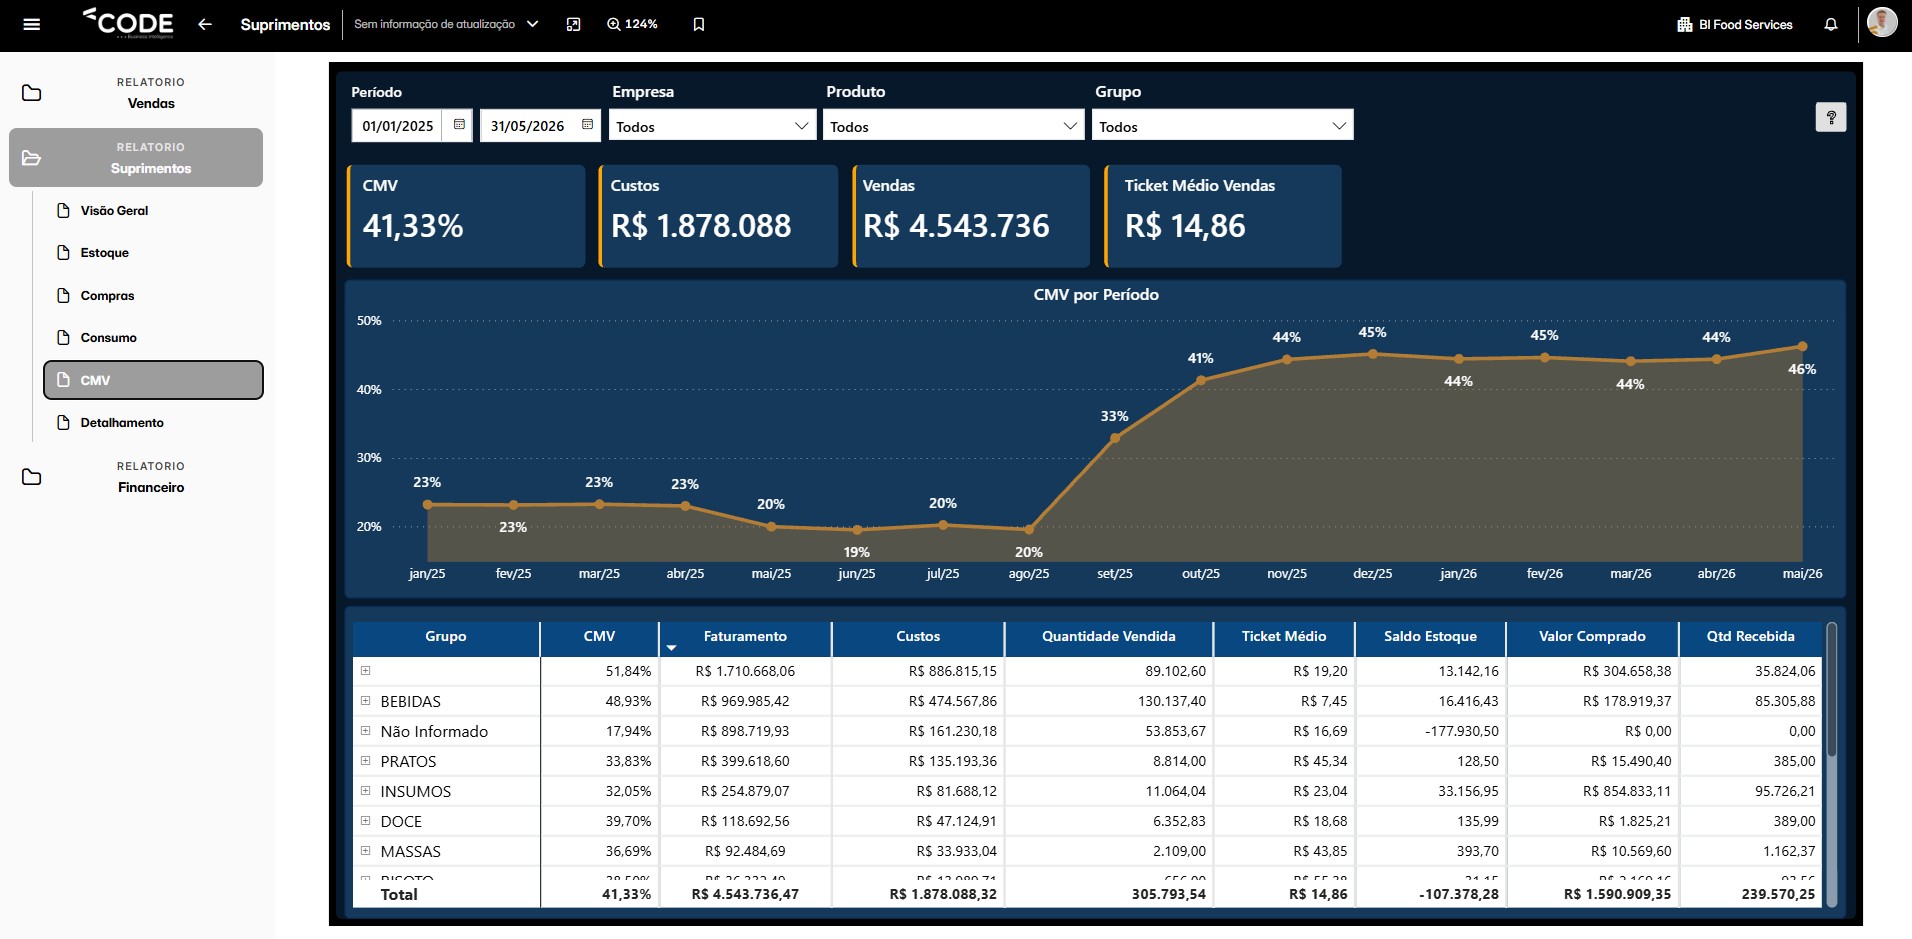Image resolution: width=1912 pixels, height=939 pixels.
Task: Click the expand/fullscreen report icon
Action: [573, 24]
